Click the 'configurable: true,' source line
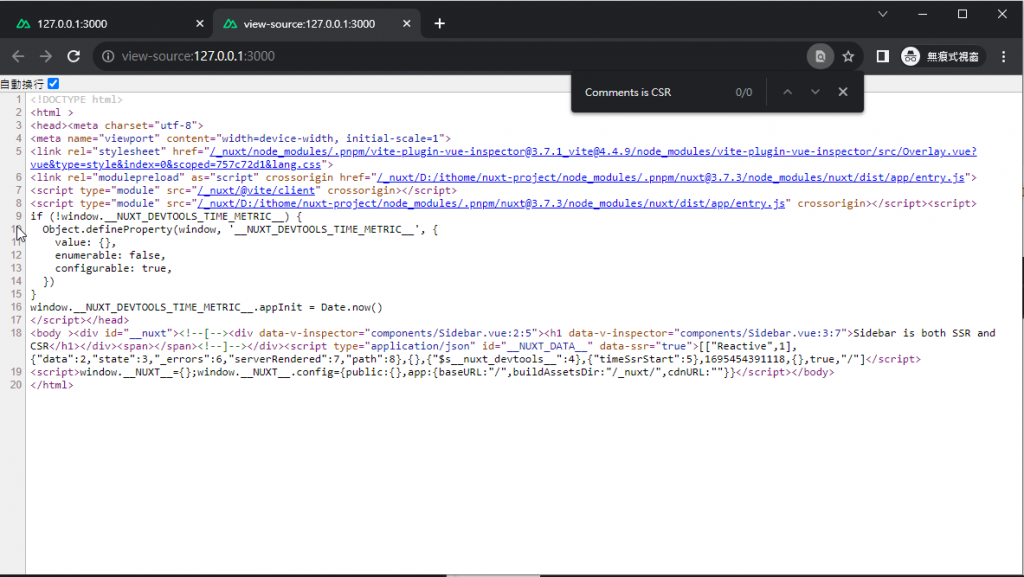The height and width of the screenshot is (577, 1024). (114, 268)
